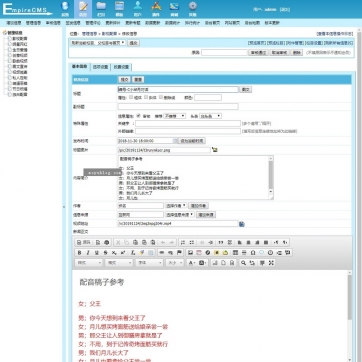This screenshot has width=362, height=362.
Task: Click the Undo arrow in the editor toolbar
Action: tap(163, 242)
